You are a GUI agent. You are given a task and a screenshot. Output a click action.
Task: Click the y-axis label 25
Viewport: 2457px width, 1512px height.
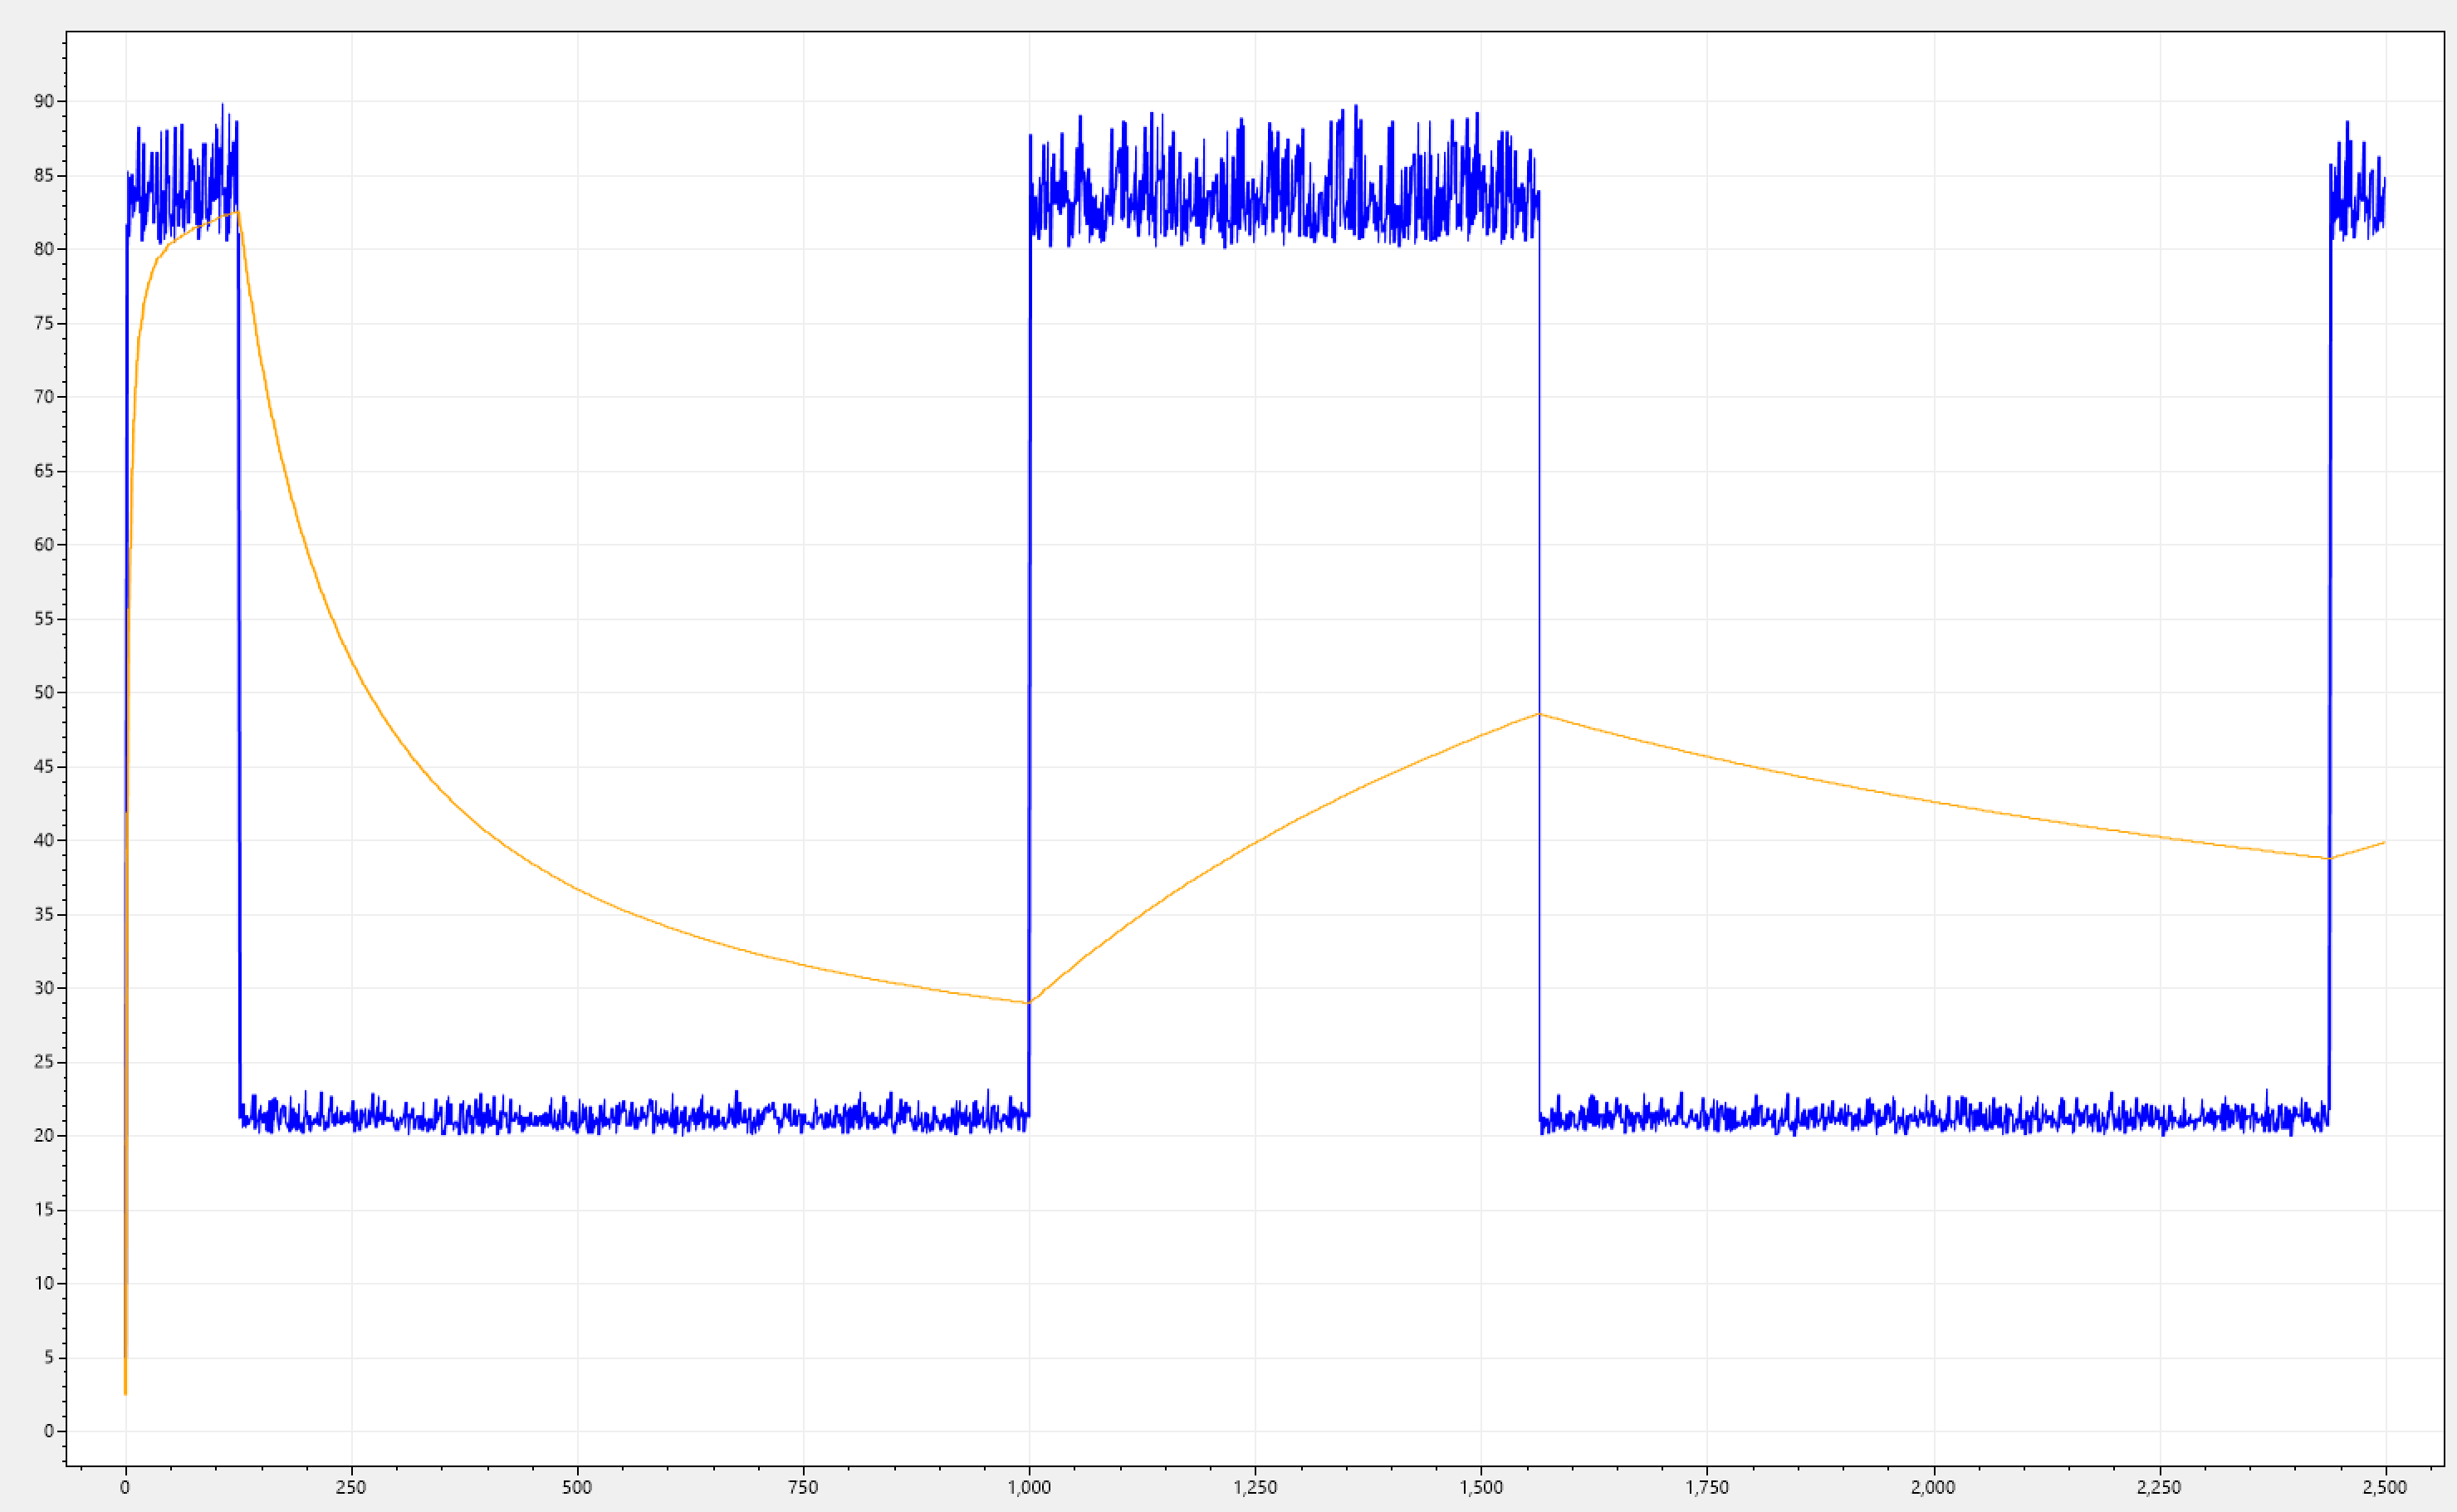click(x=44, y=1062)
